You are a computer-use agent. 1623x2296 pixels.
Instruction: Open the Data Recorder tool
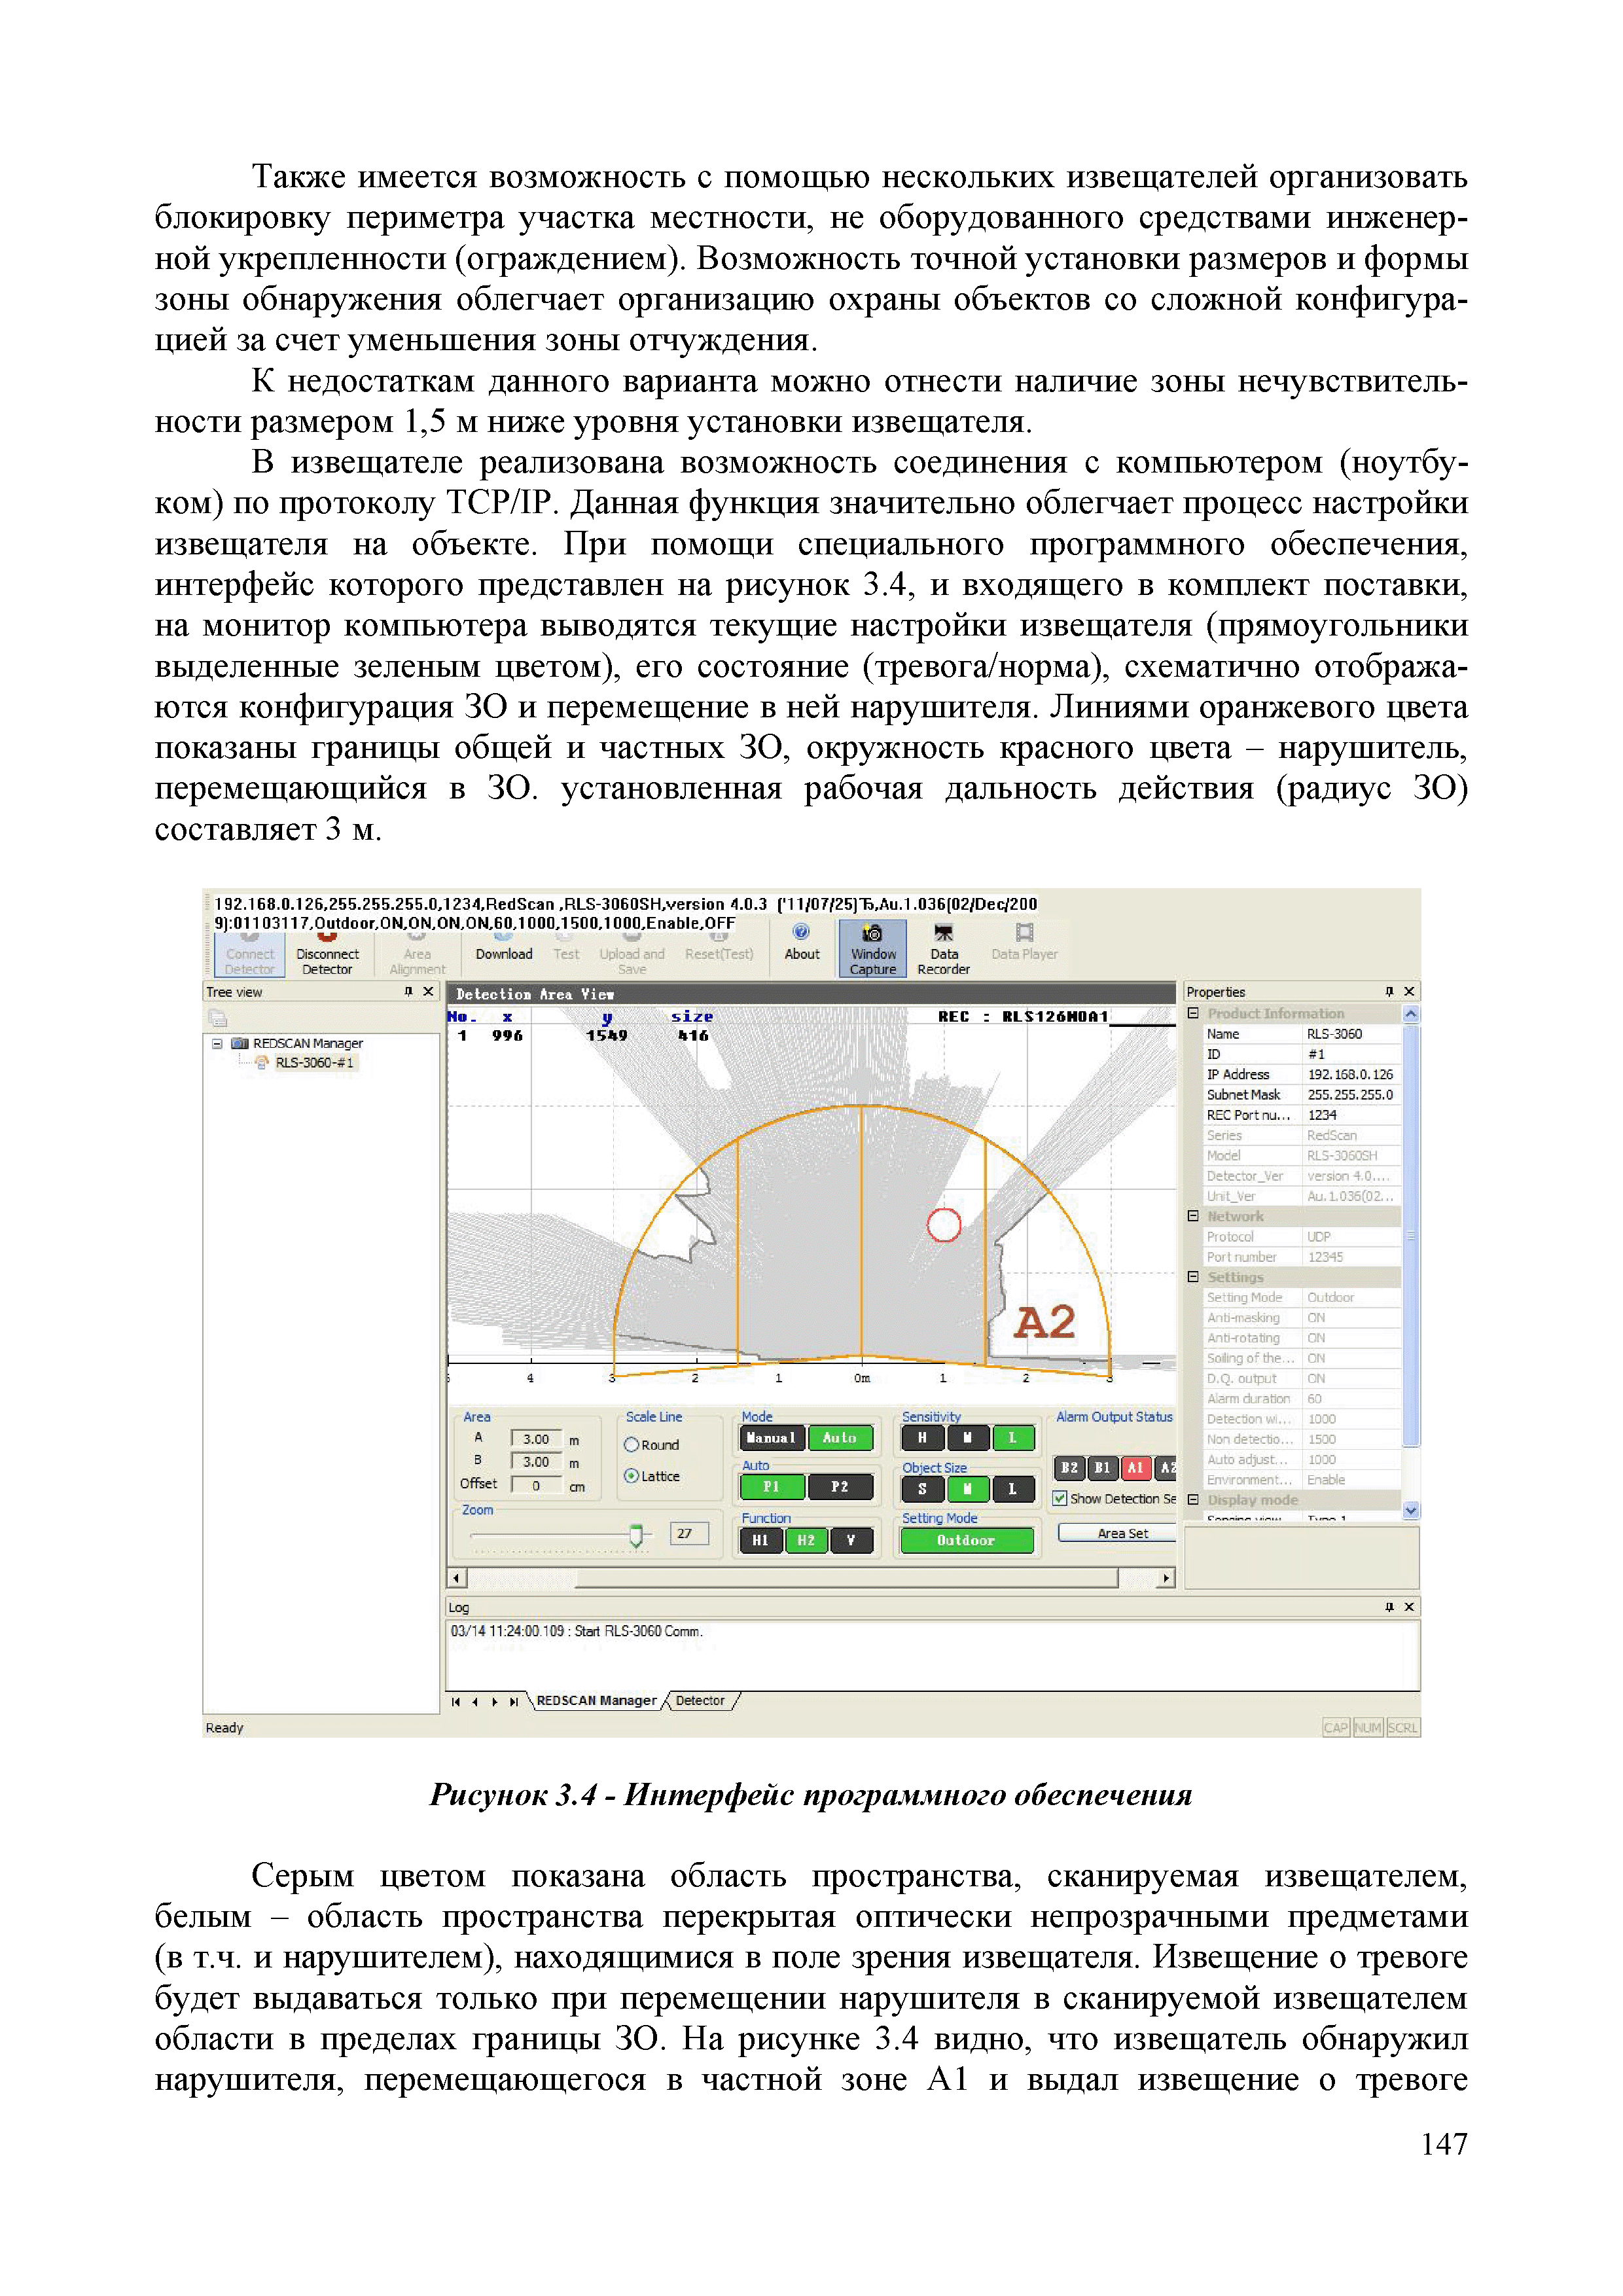(x=943, y=950)
